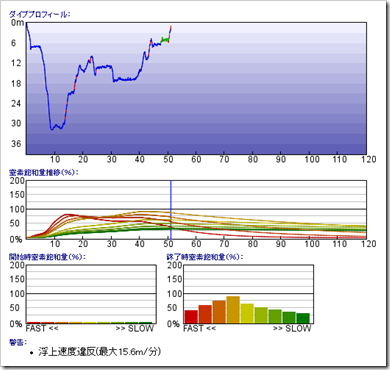Click the 200 label on end saturation chart
Screen dimensions: 390x370
pyautogui.click(x=175, y=265)
